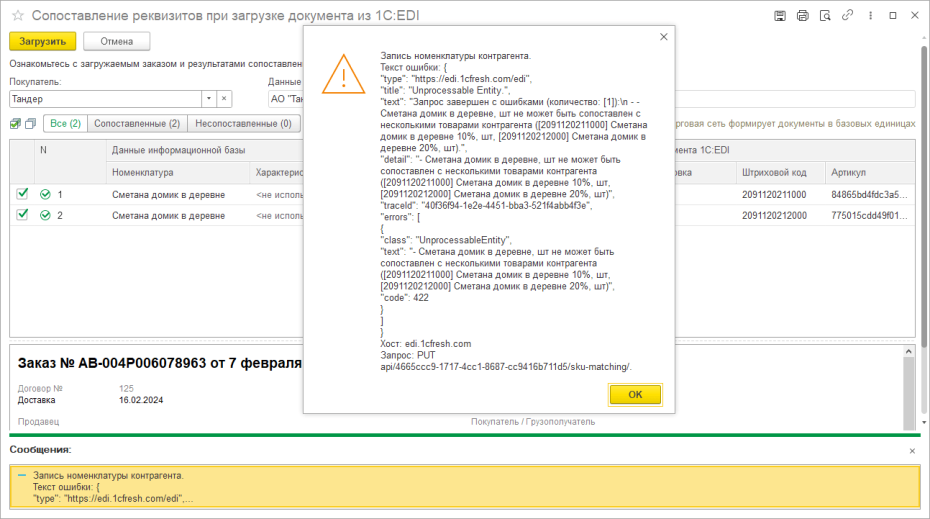Clear the Покупатель field
This screenshot has height=519, width=930.
[224, 99]
